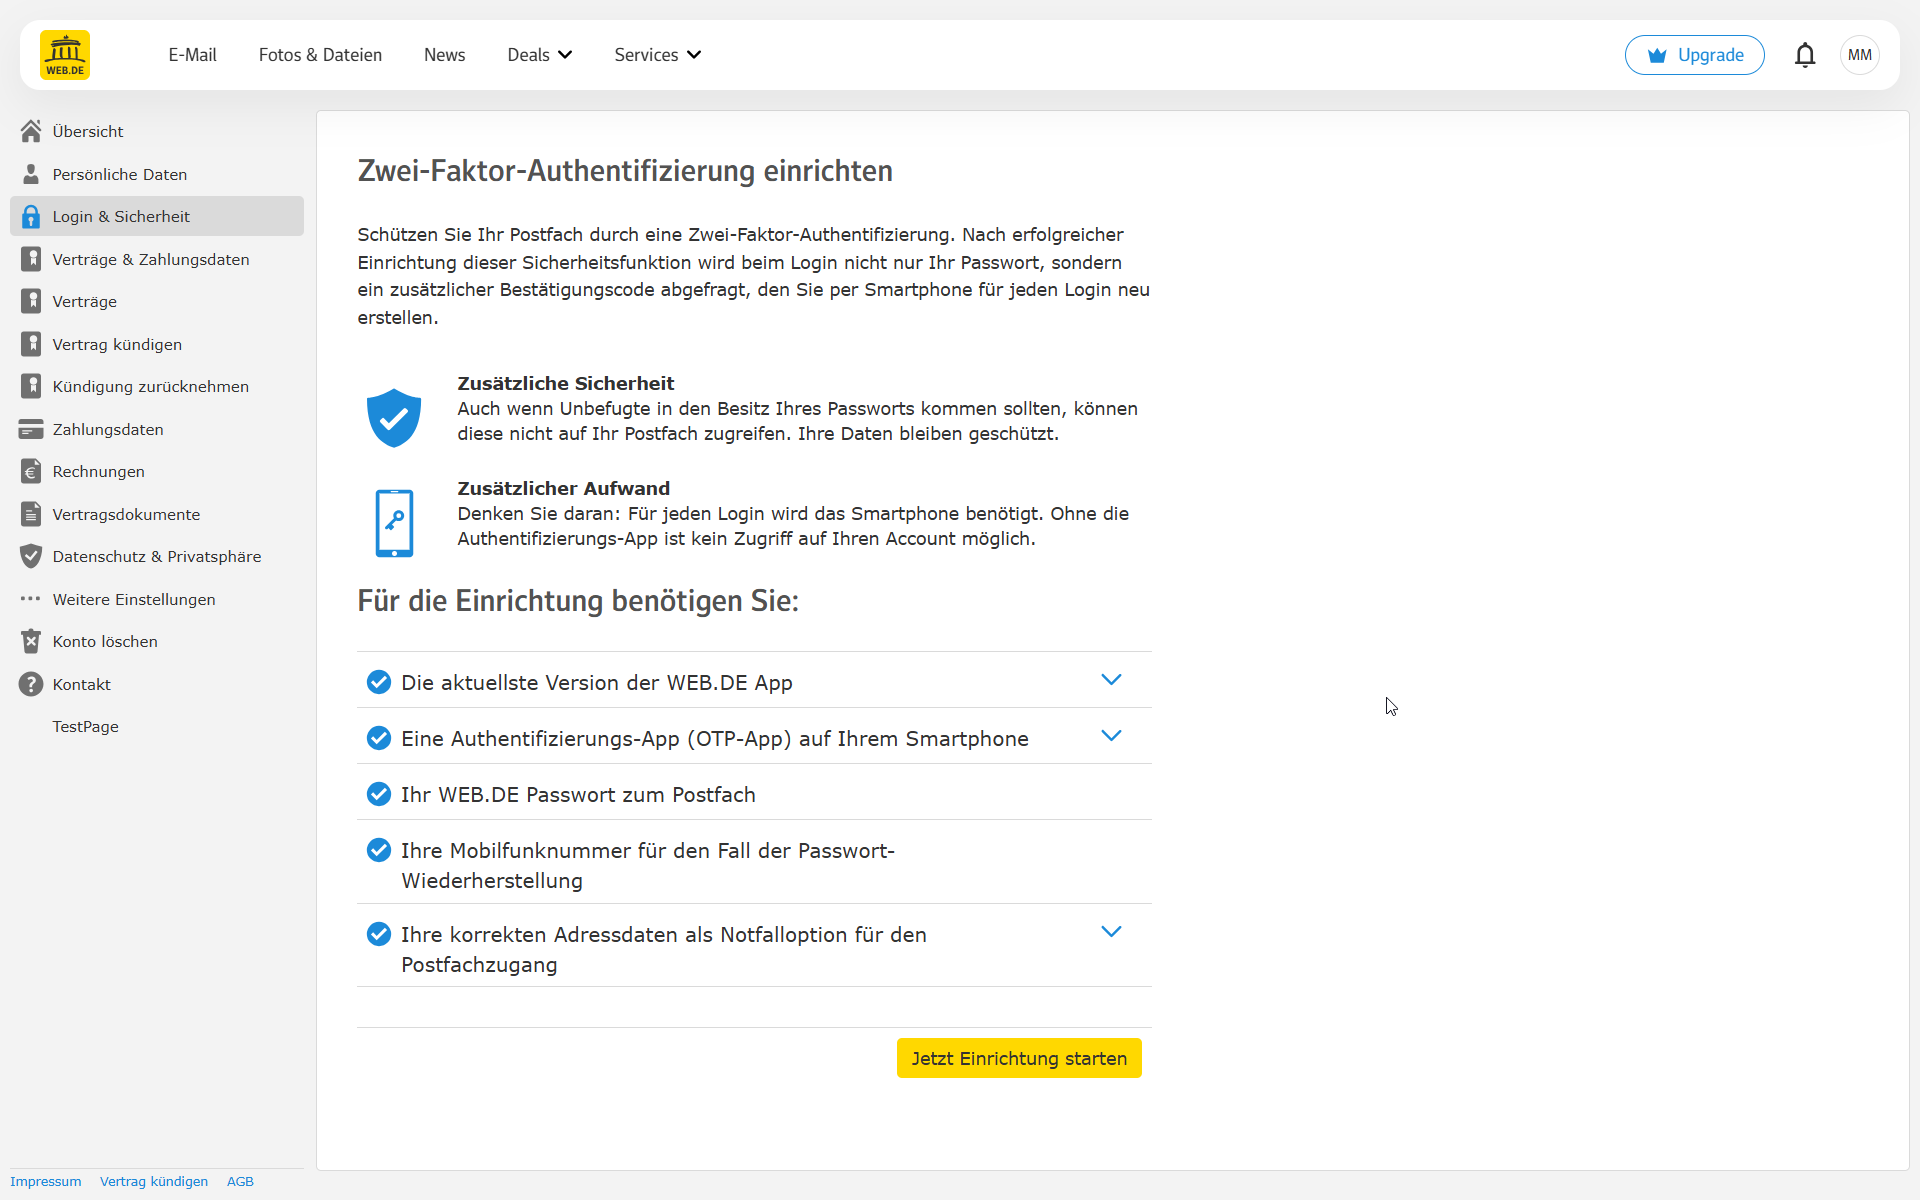
Task: Open the MM account avatar
Action: click(1859, 55)
